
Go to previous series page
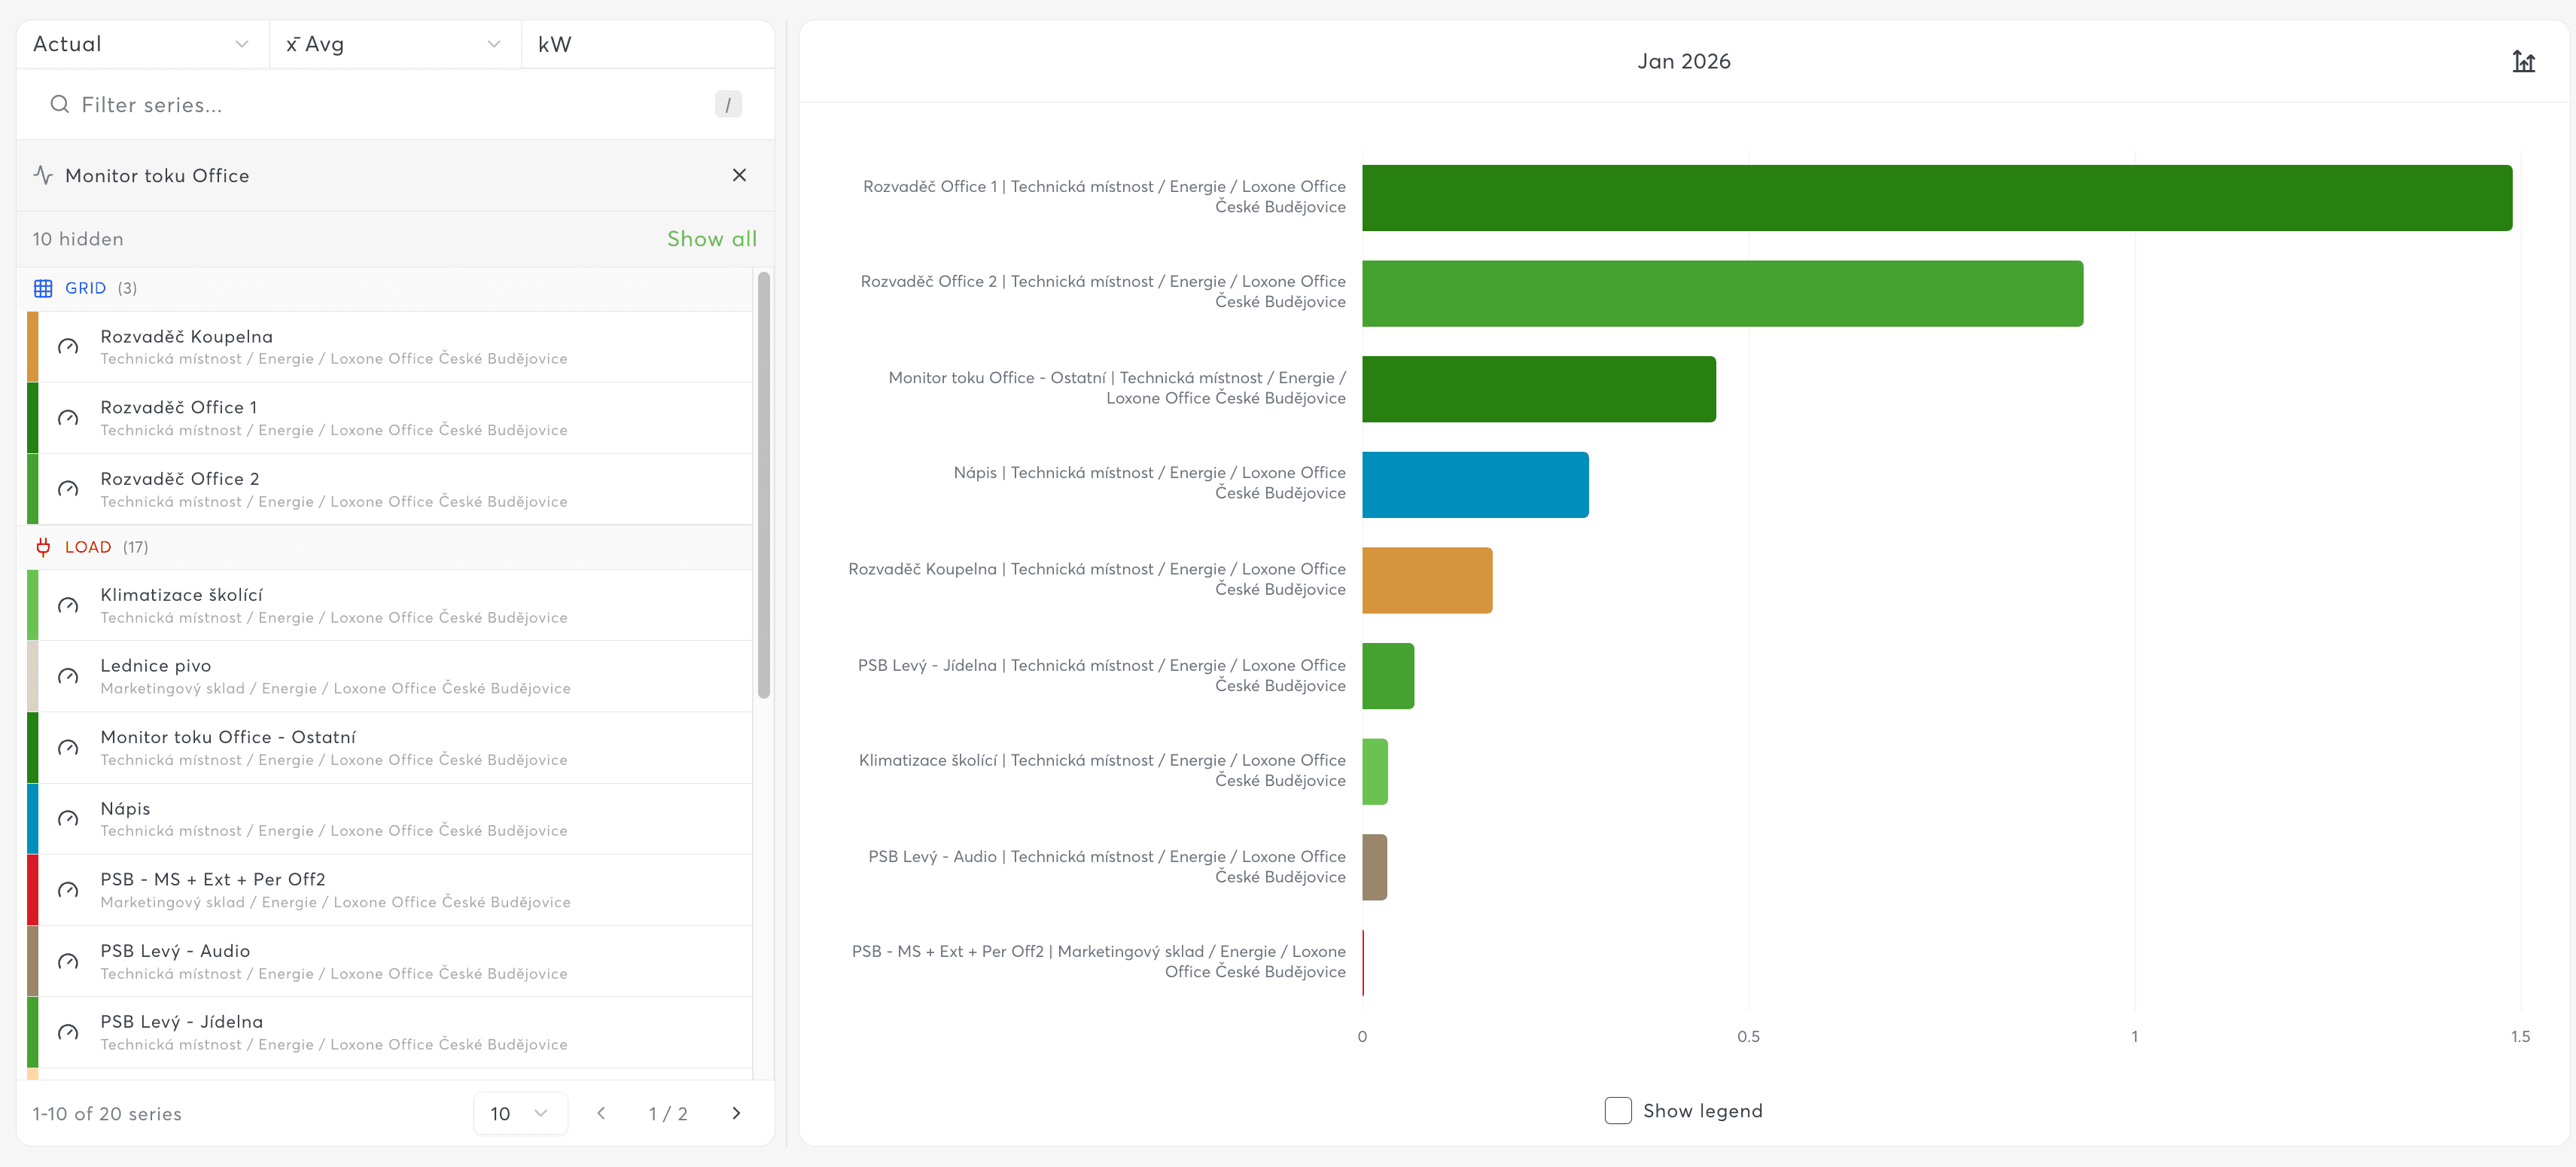(x=601, y=1113)
